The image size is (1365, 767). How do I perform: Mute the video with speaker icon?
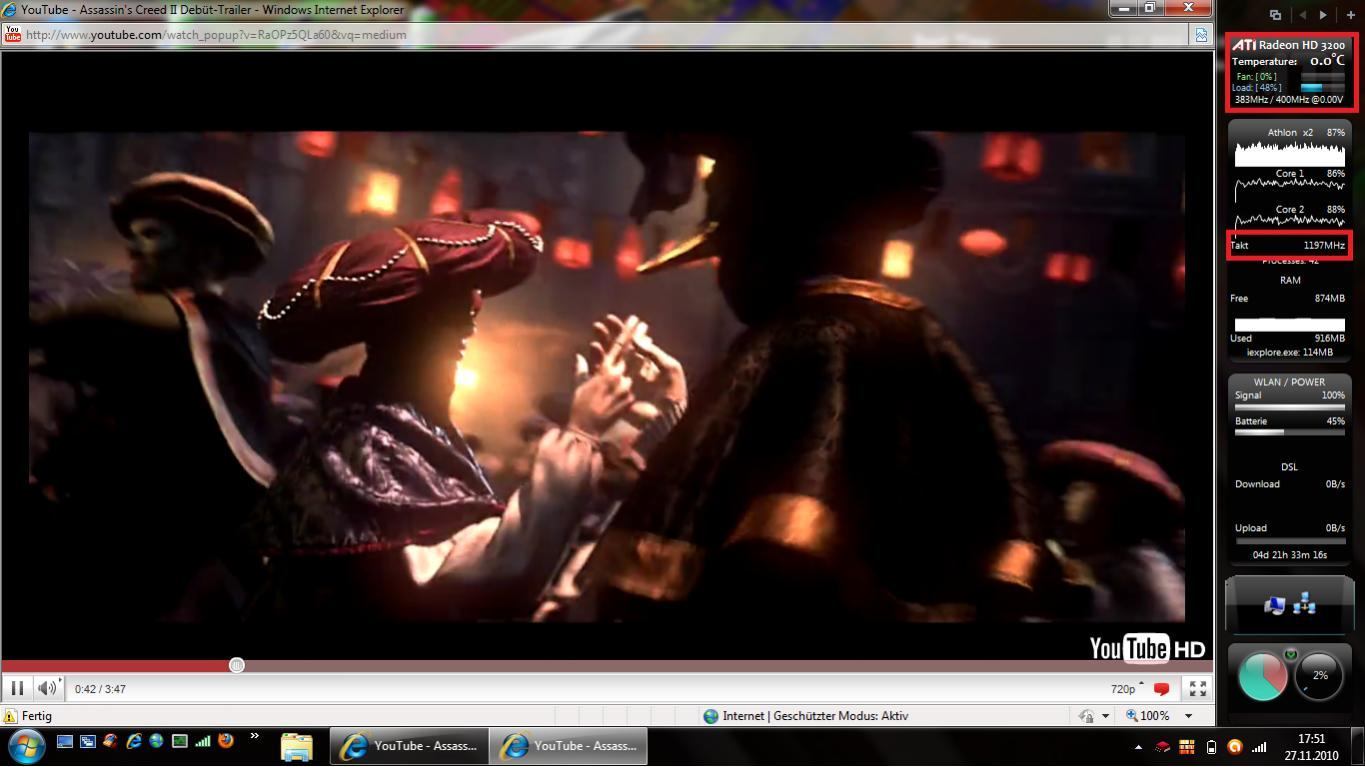coord(47,688)
